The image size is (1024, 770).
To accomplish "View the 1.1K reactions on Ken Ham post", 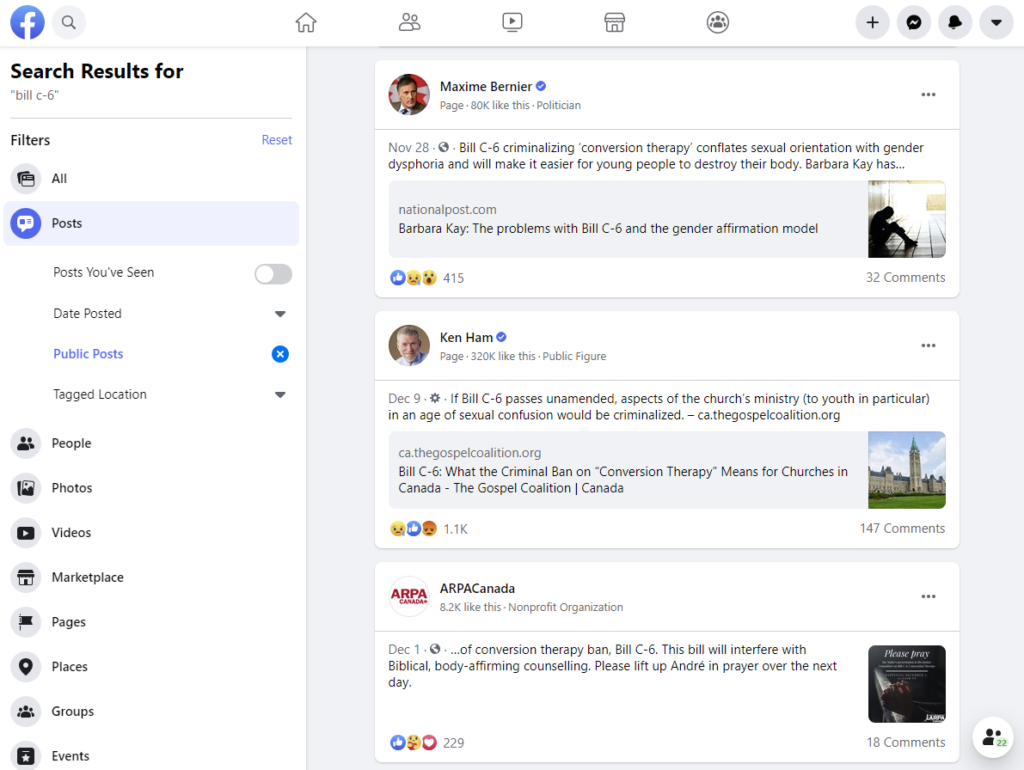I will coord(455,529).
